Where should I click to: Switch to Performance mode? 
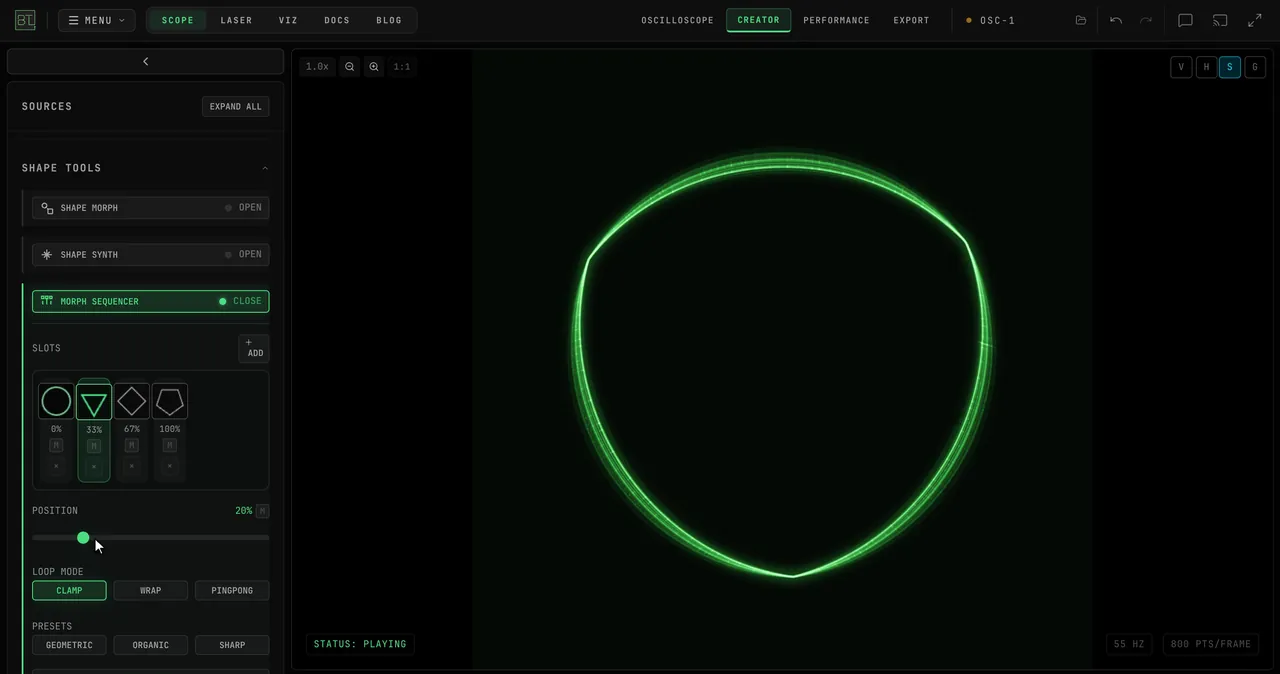[x=837, y=20]
